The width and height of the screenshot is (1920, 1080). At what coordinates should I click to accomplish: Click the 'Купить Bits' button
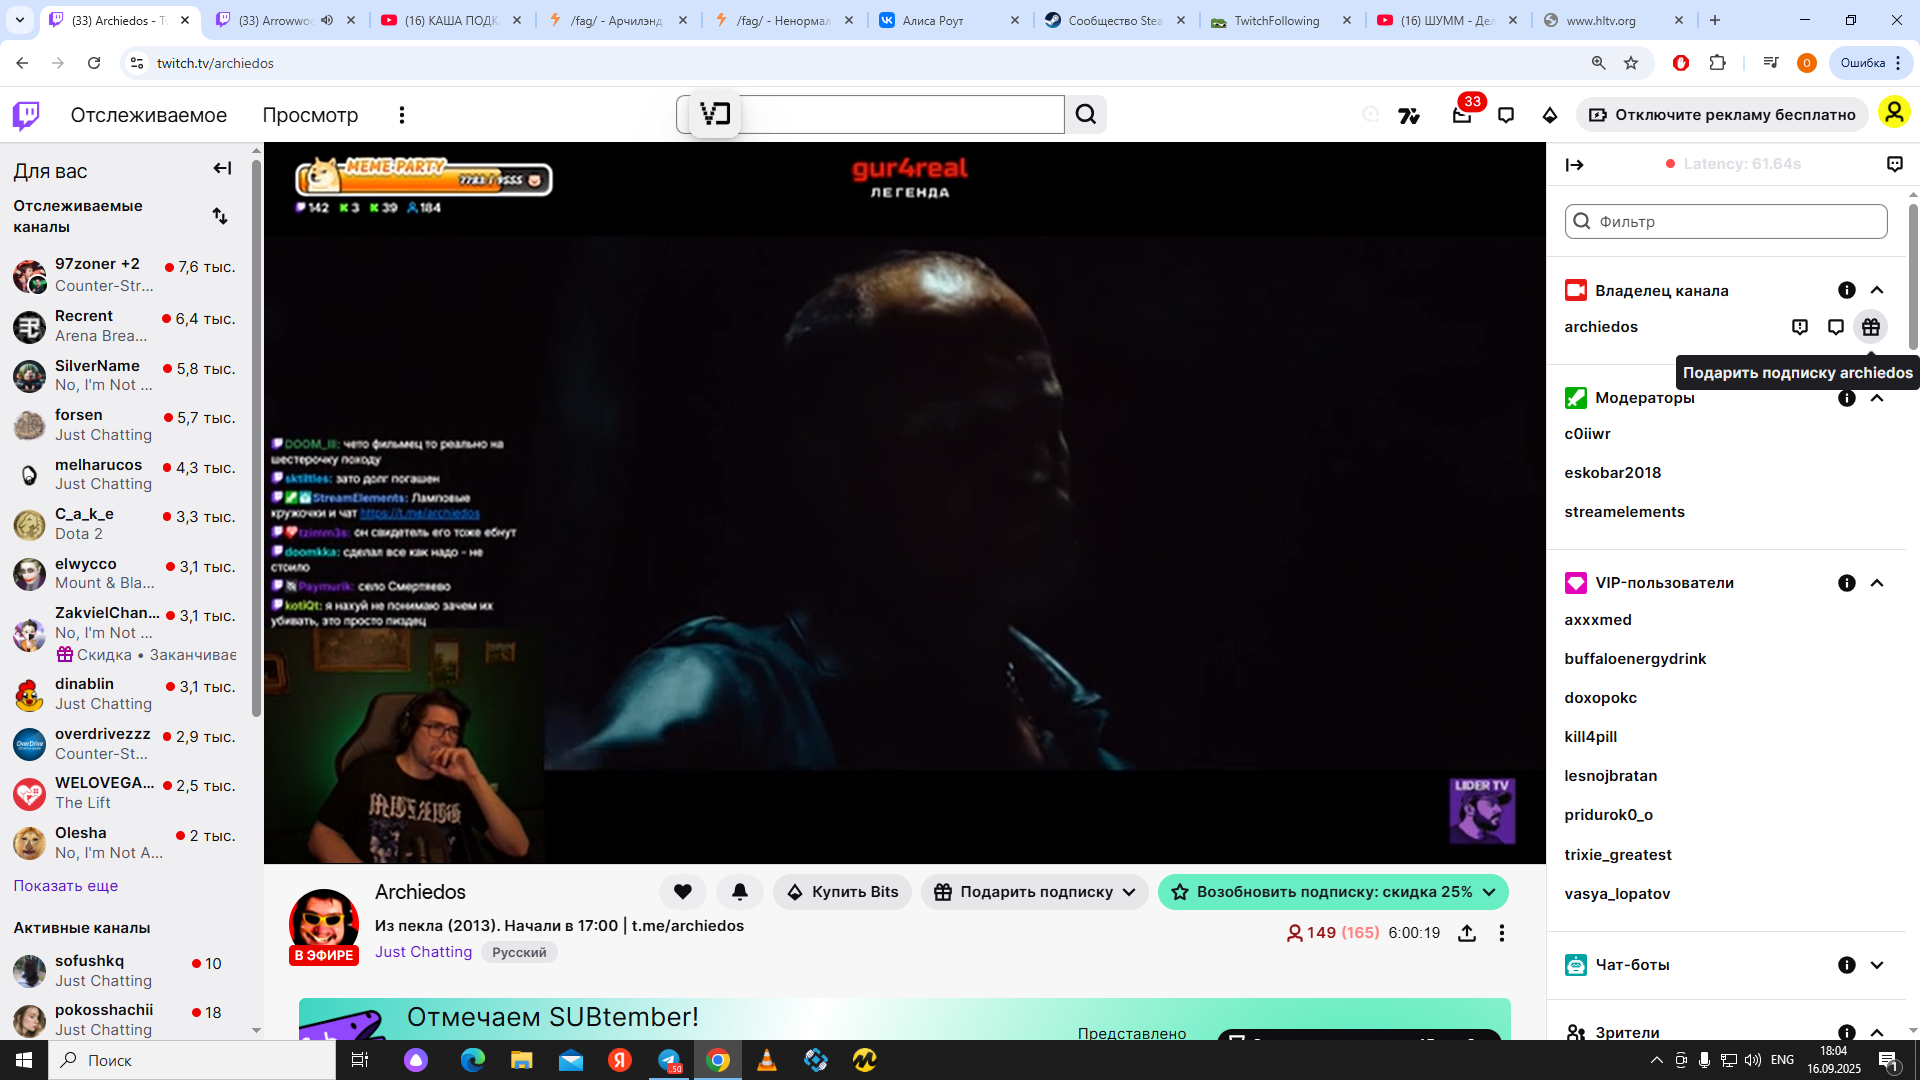pyautogui.click(x=842, y=891)
